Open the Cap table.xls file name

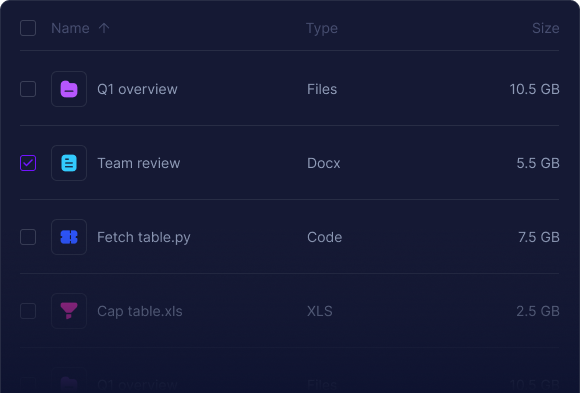coord(140,311)
